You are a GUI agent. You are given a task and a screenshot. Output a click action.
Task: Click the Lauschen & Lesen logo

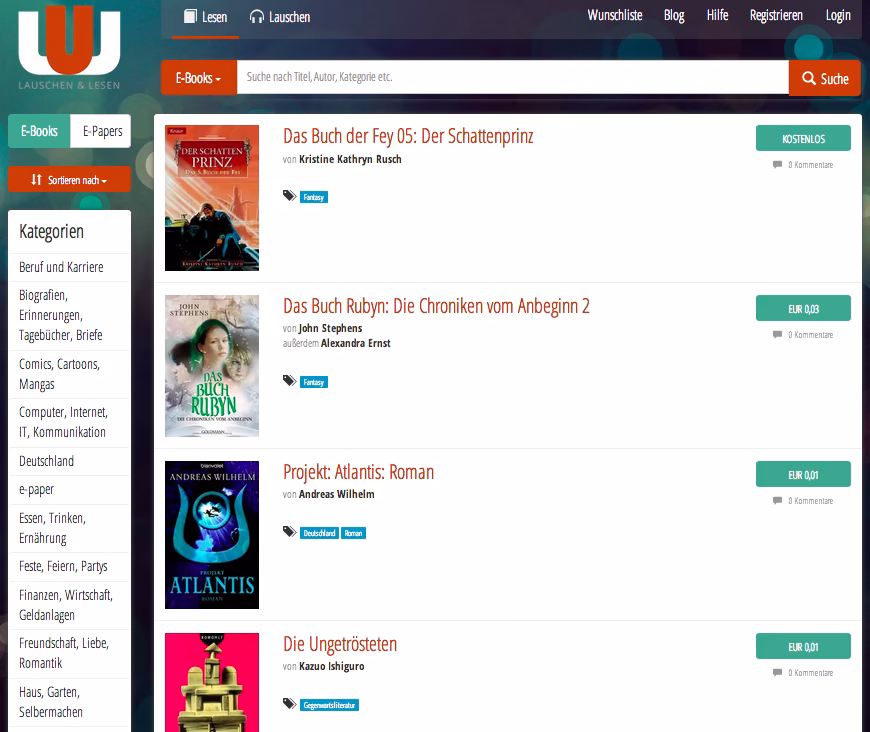coord(69,47)
